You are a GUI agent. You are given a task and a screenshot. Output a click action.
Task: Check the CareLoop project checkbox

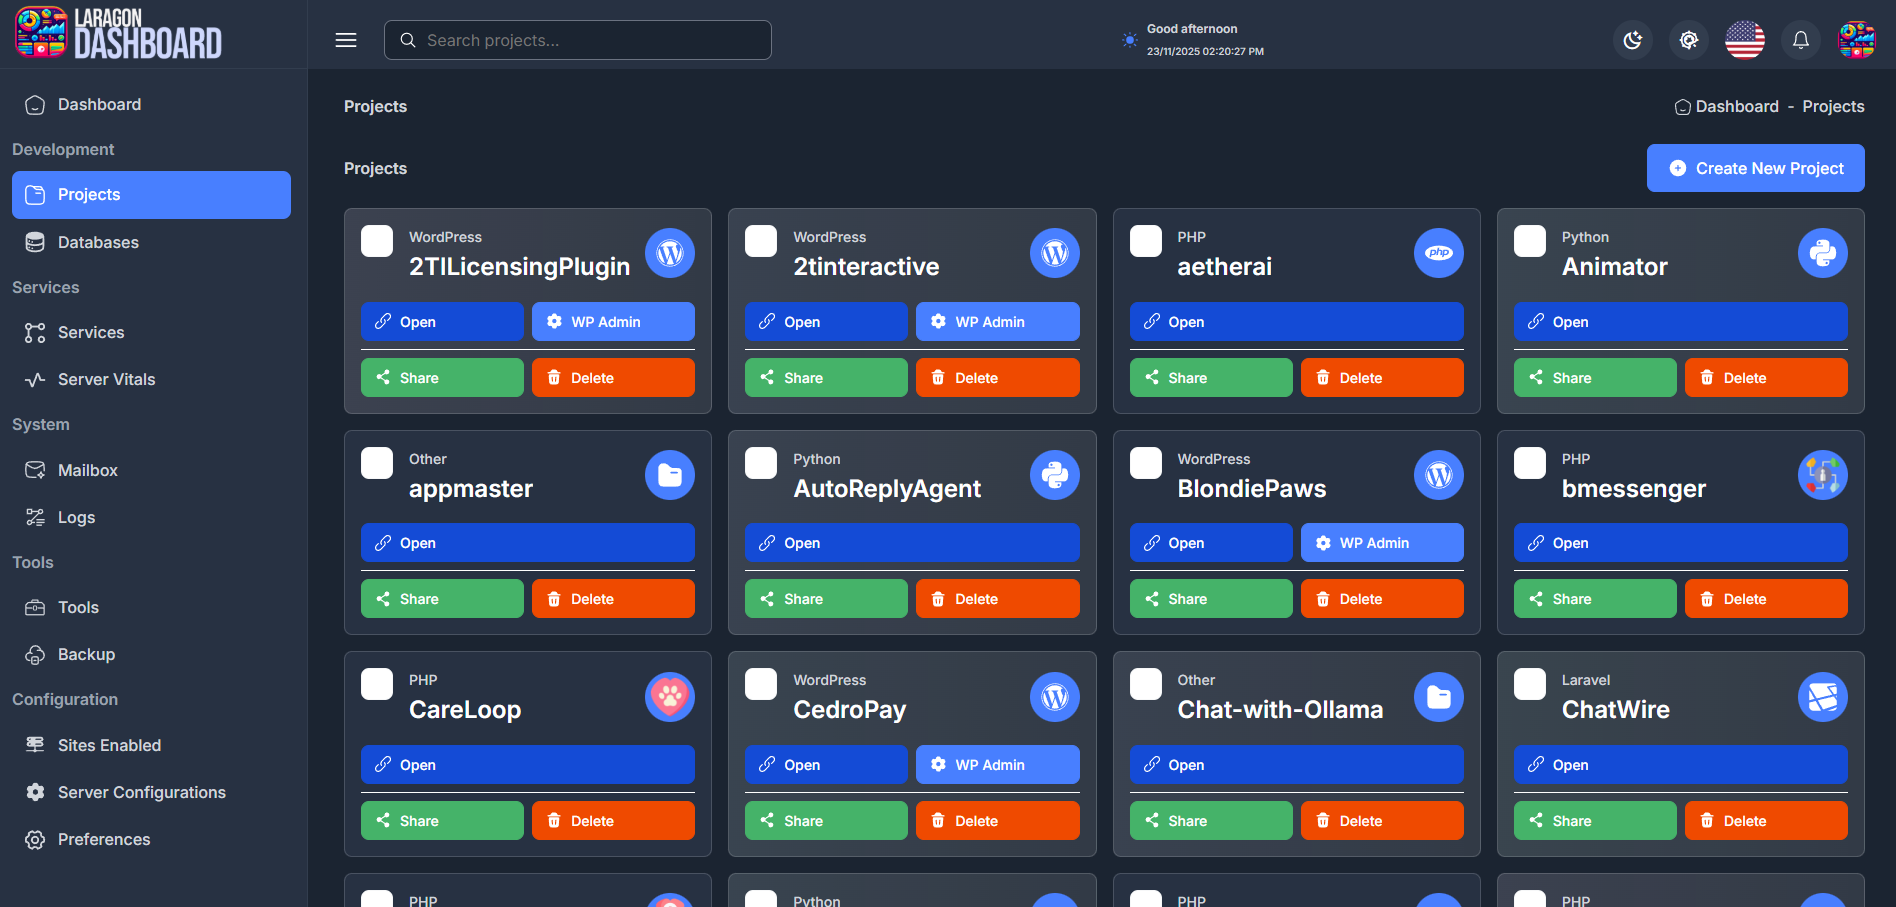coord(376,683)
